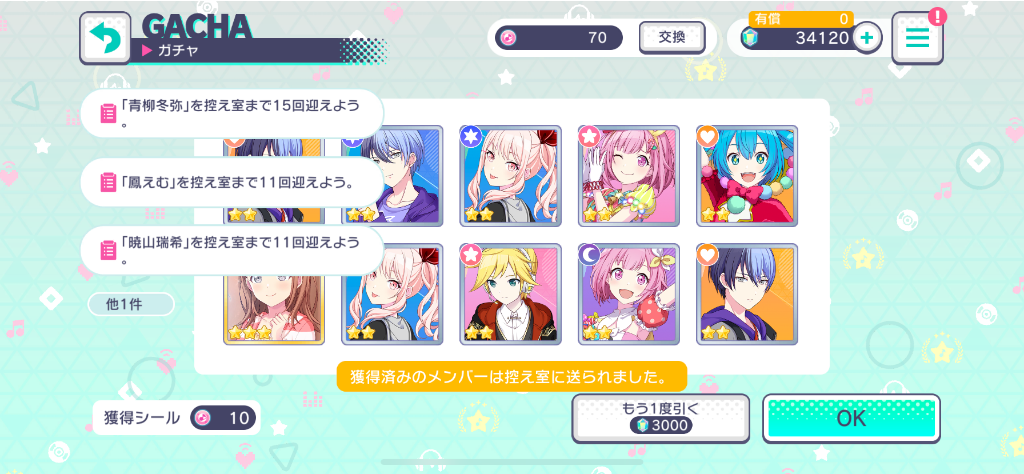Confirm results with the OK button
This screenshot has width=1024, height=474.
click(x=852, y=419)
